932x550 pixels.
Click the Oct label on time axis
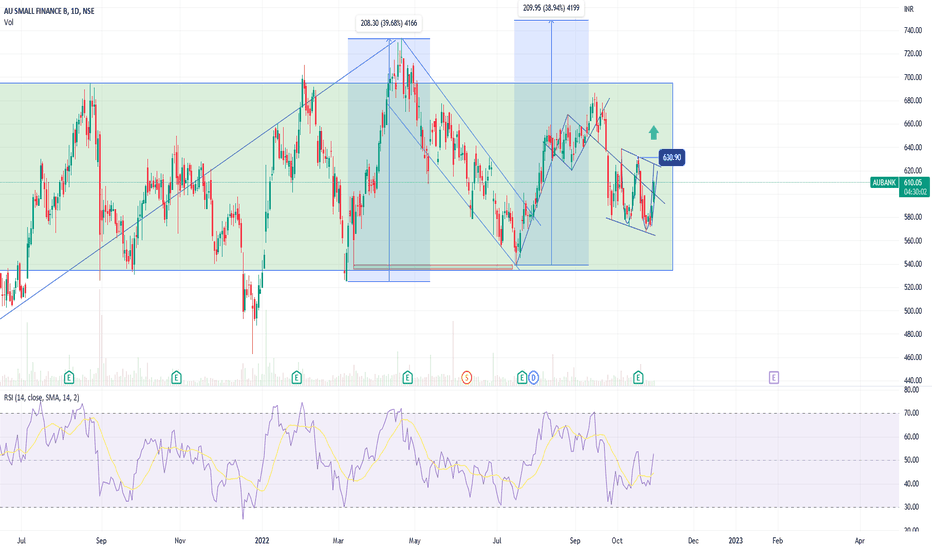pos(617,540)
